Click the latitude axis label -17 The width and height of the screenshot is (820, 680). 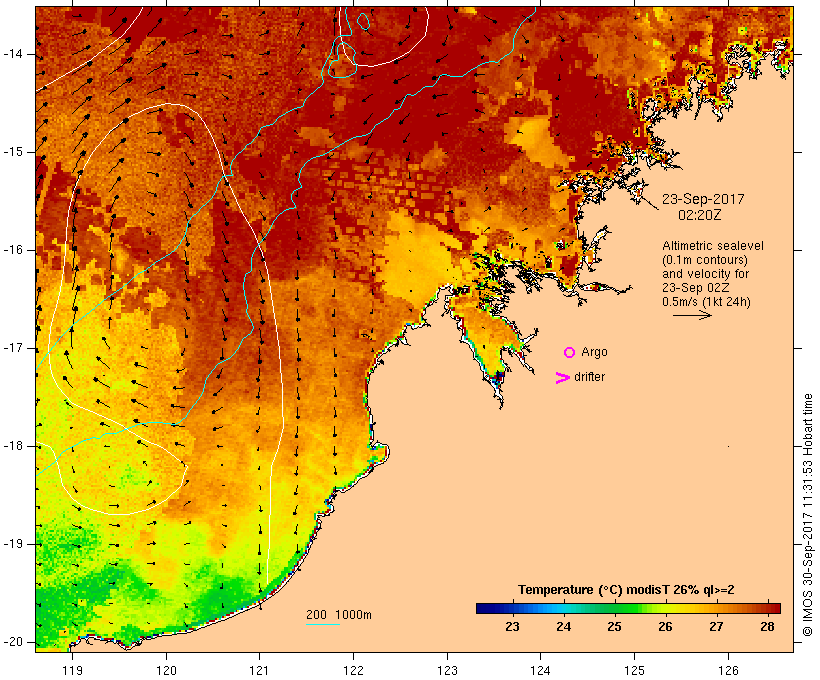pos(12,348)
